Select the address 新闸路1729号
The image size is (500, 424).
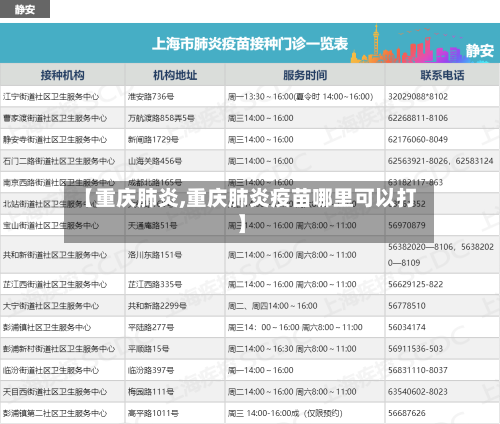(x=153, y=139)
